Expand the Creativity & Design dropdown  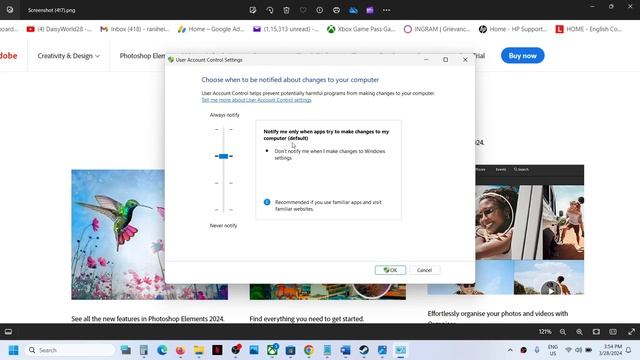pos(69,56)
